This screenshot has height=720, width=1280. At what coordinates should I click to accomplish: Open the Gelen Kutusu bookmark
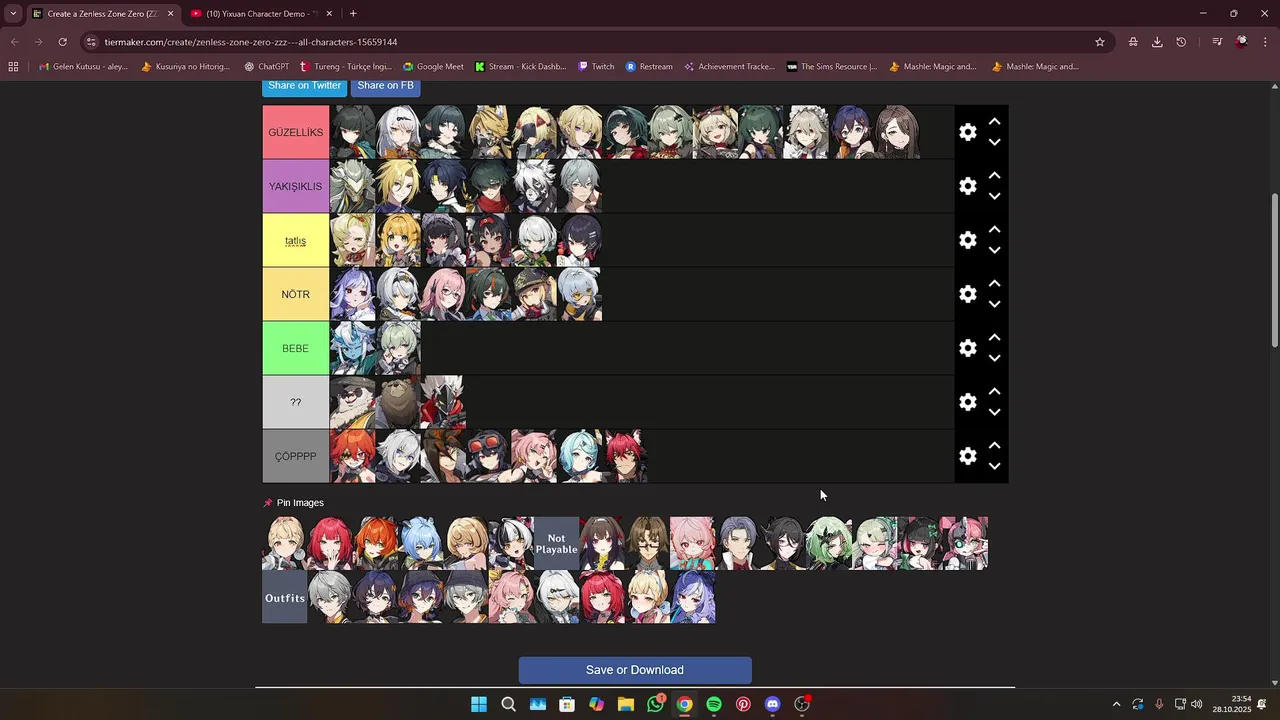pos(83,67)
